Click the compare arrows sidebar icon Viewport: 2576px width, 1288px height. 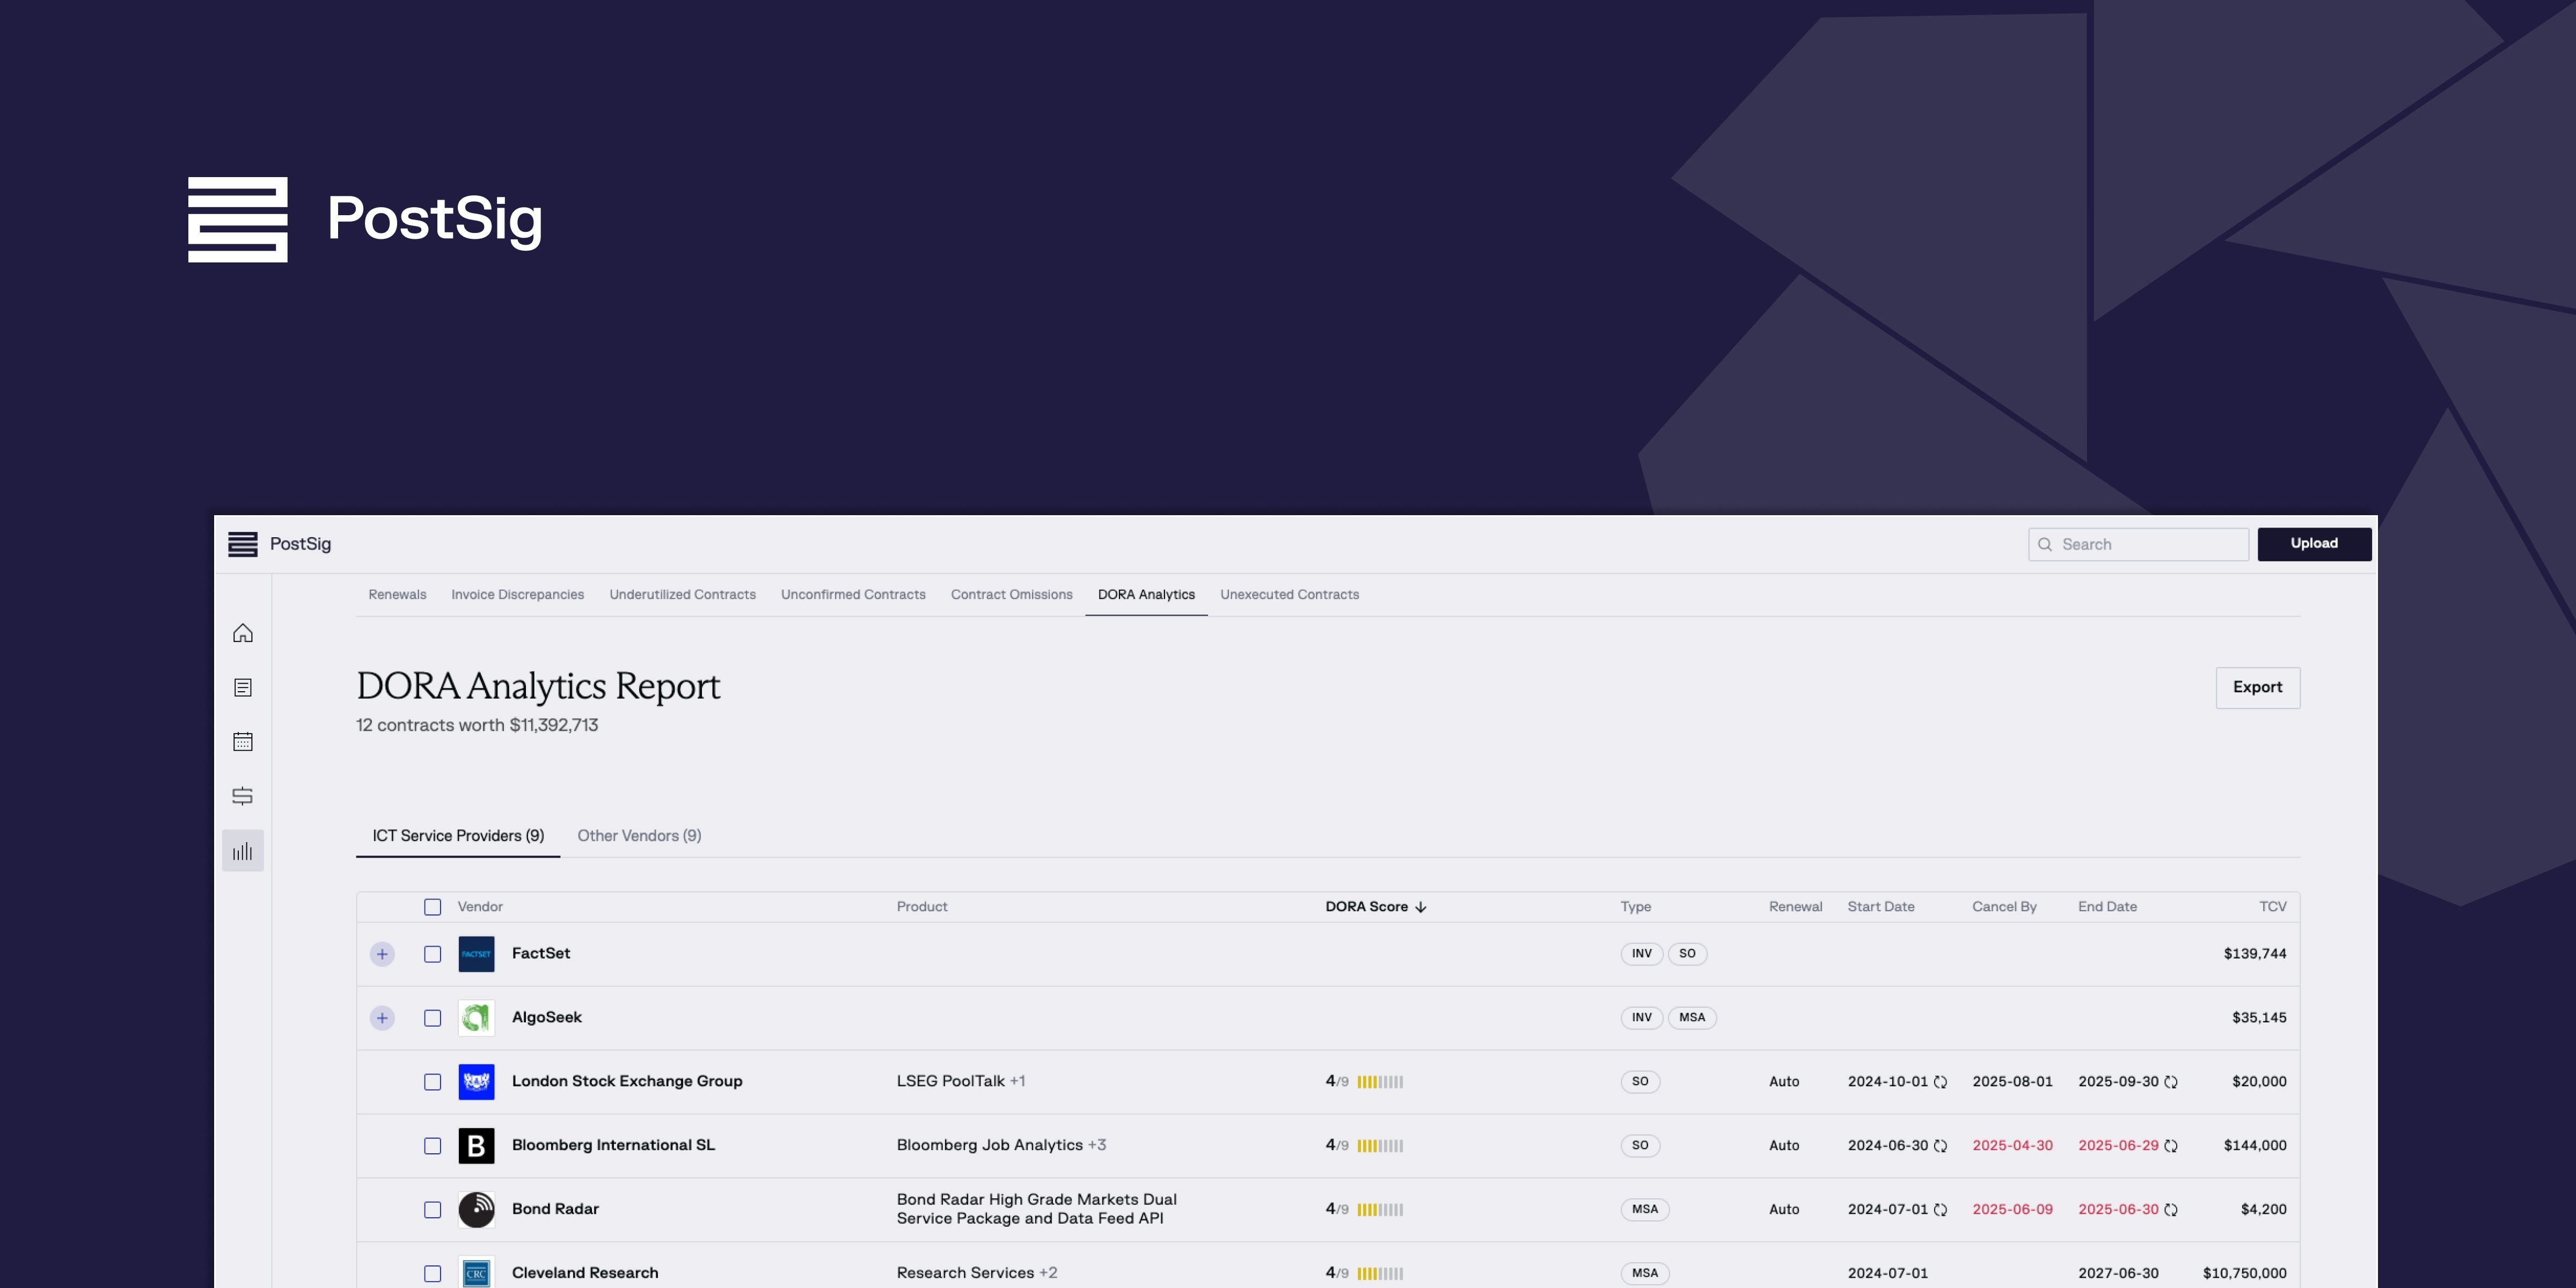242,796
